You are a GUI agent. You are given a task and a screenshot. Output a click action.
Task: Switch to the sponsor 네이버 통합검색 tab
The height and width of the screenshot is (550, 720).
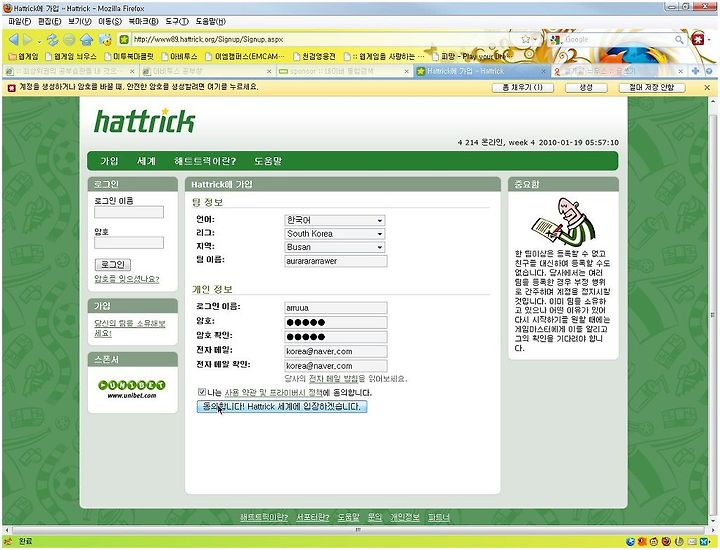coord(343,71)
